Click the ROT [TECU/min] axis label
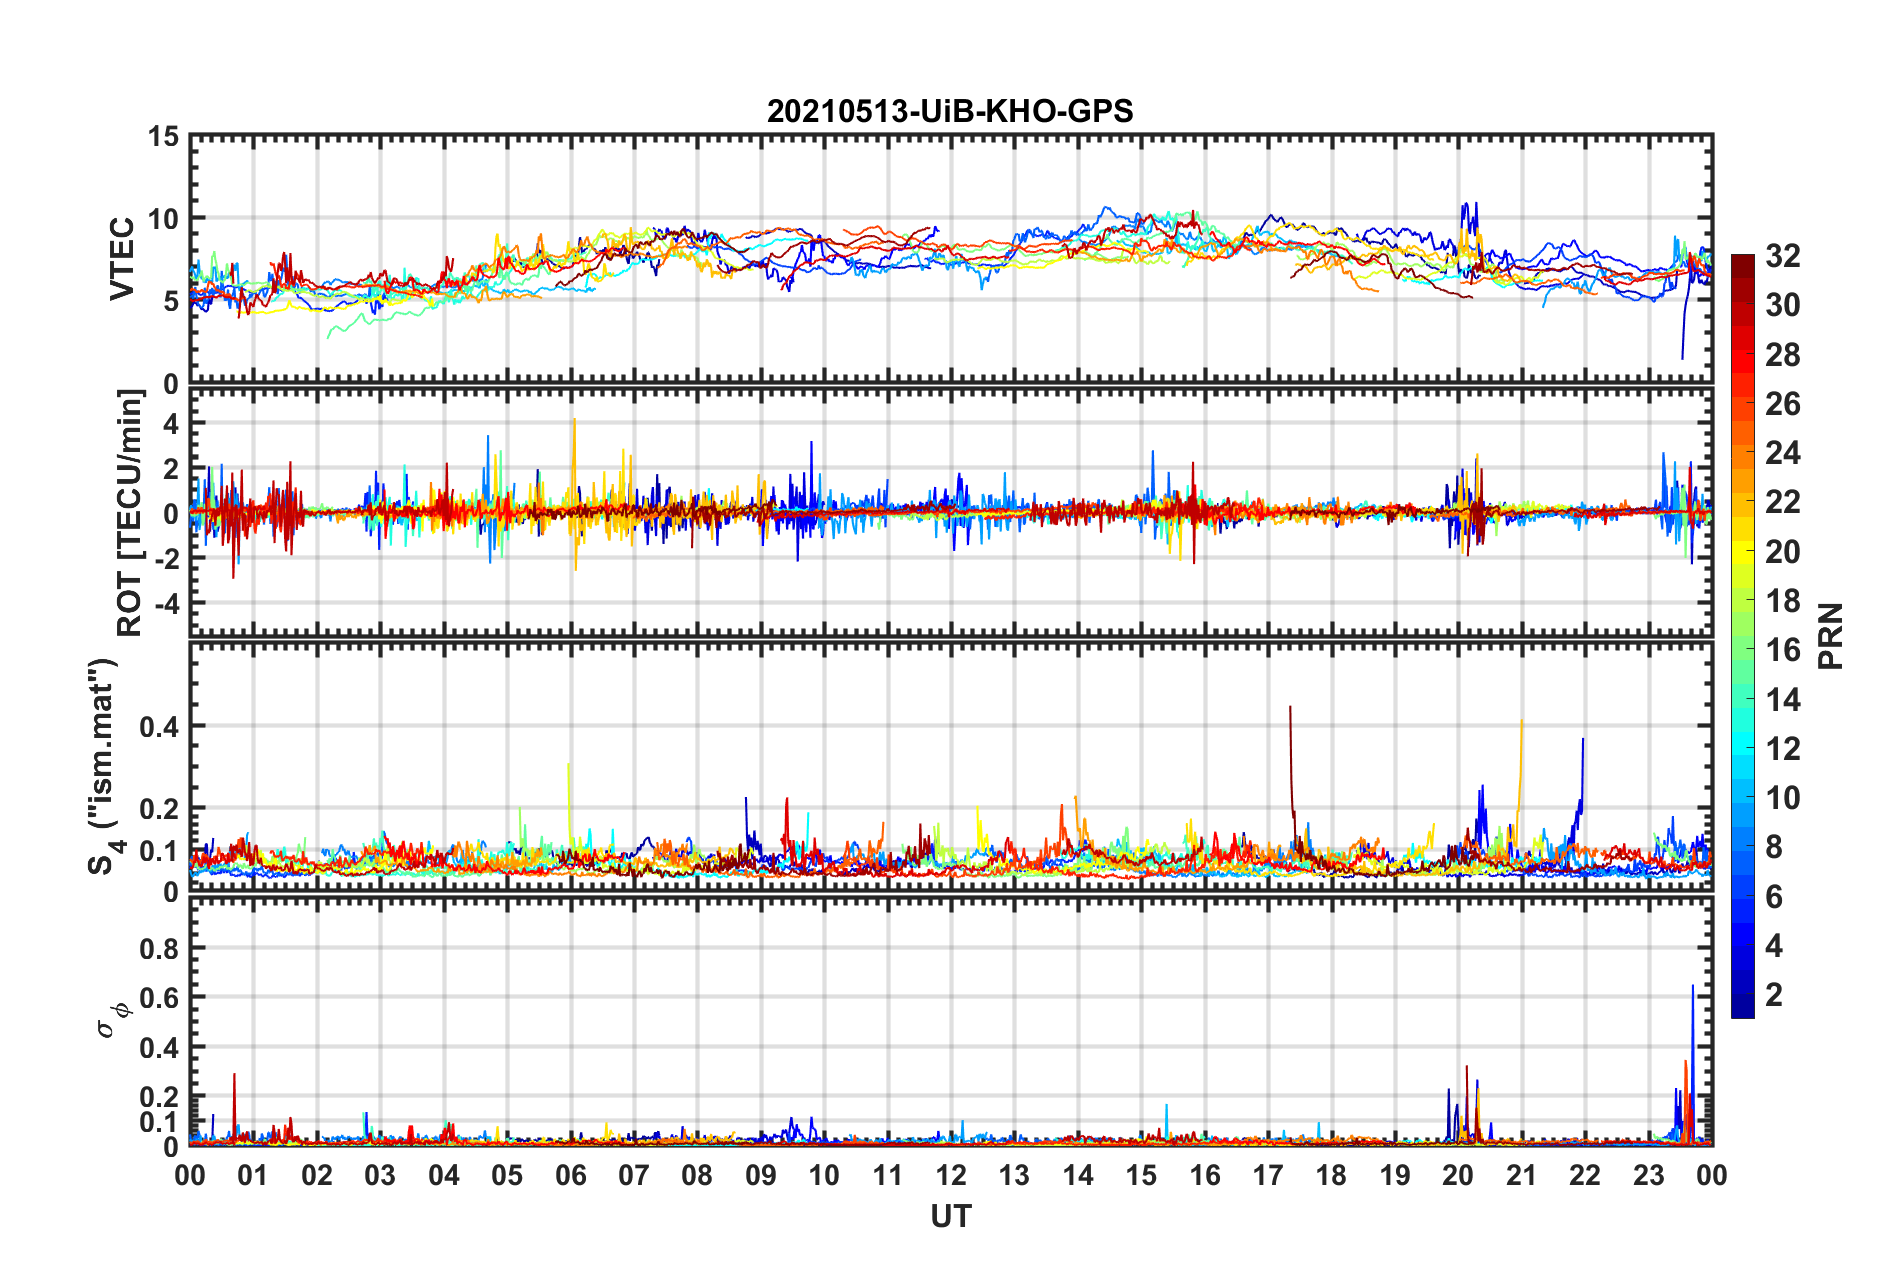This screenshot has height=1272, width=1902. (x=129, y=513)
